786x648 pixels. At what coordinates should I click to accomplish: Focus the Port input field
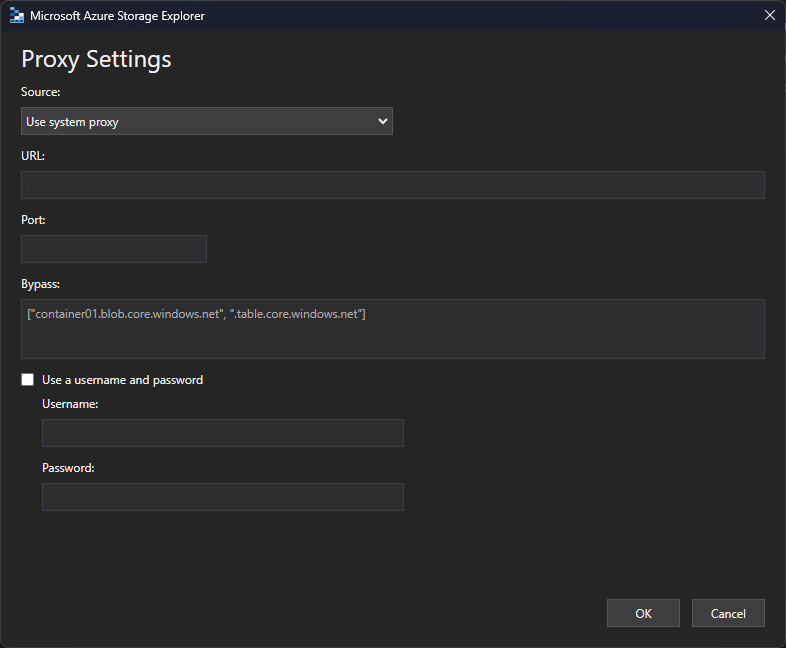pos(113,249)
